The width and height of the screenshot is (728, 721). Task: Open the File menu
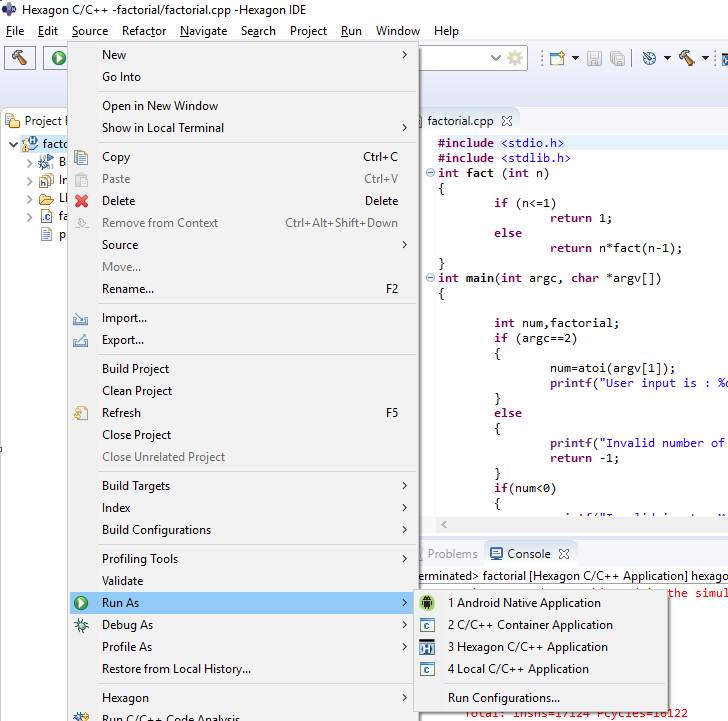pos(15,31)
